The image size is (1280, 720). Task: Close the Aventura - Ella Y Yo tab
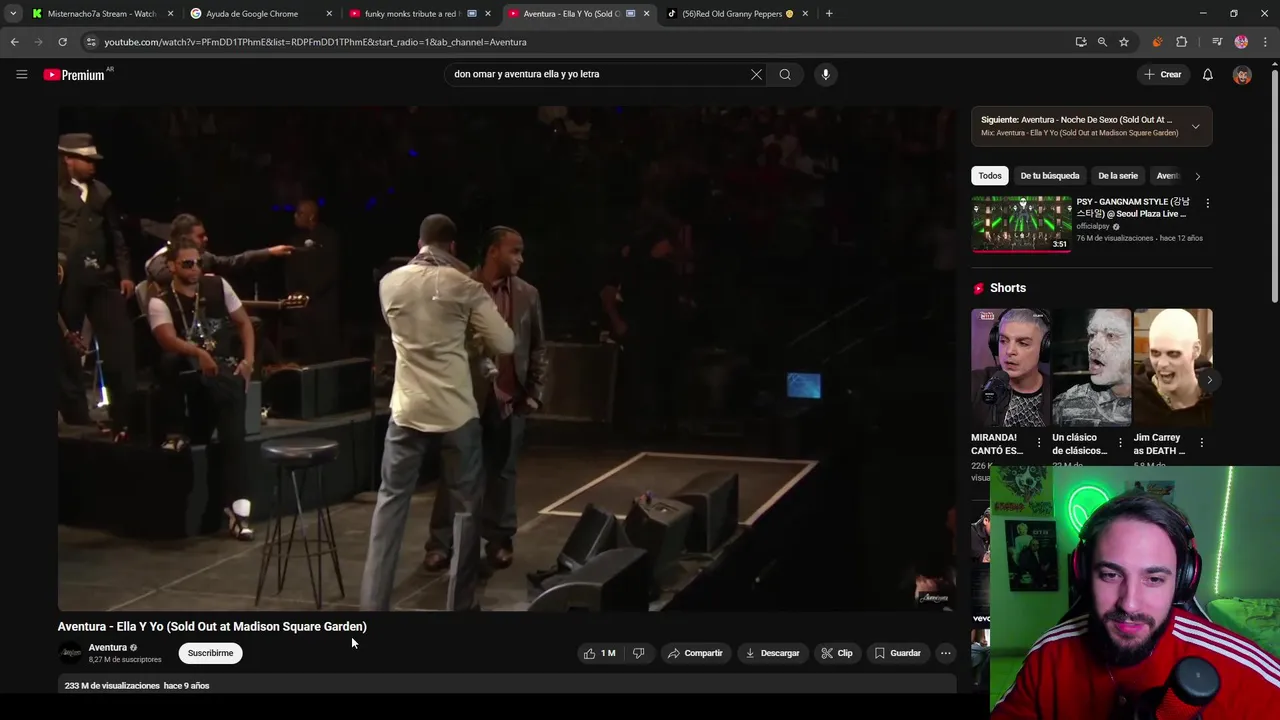(646, 14)
